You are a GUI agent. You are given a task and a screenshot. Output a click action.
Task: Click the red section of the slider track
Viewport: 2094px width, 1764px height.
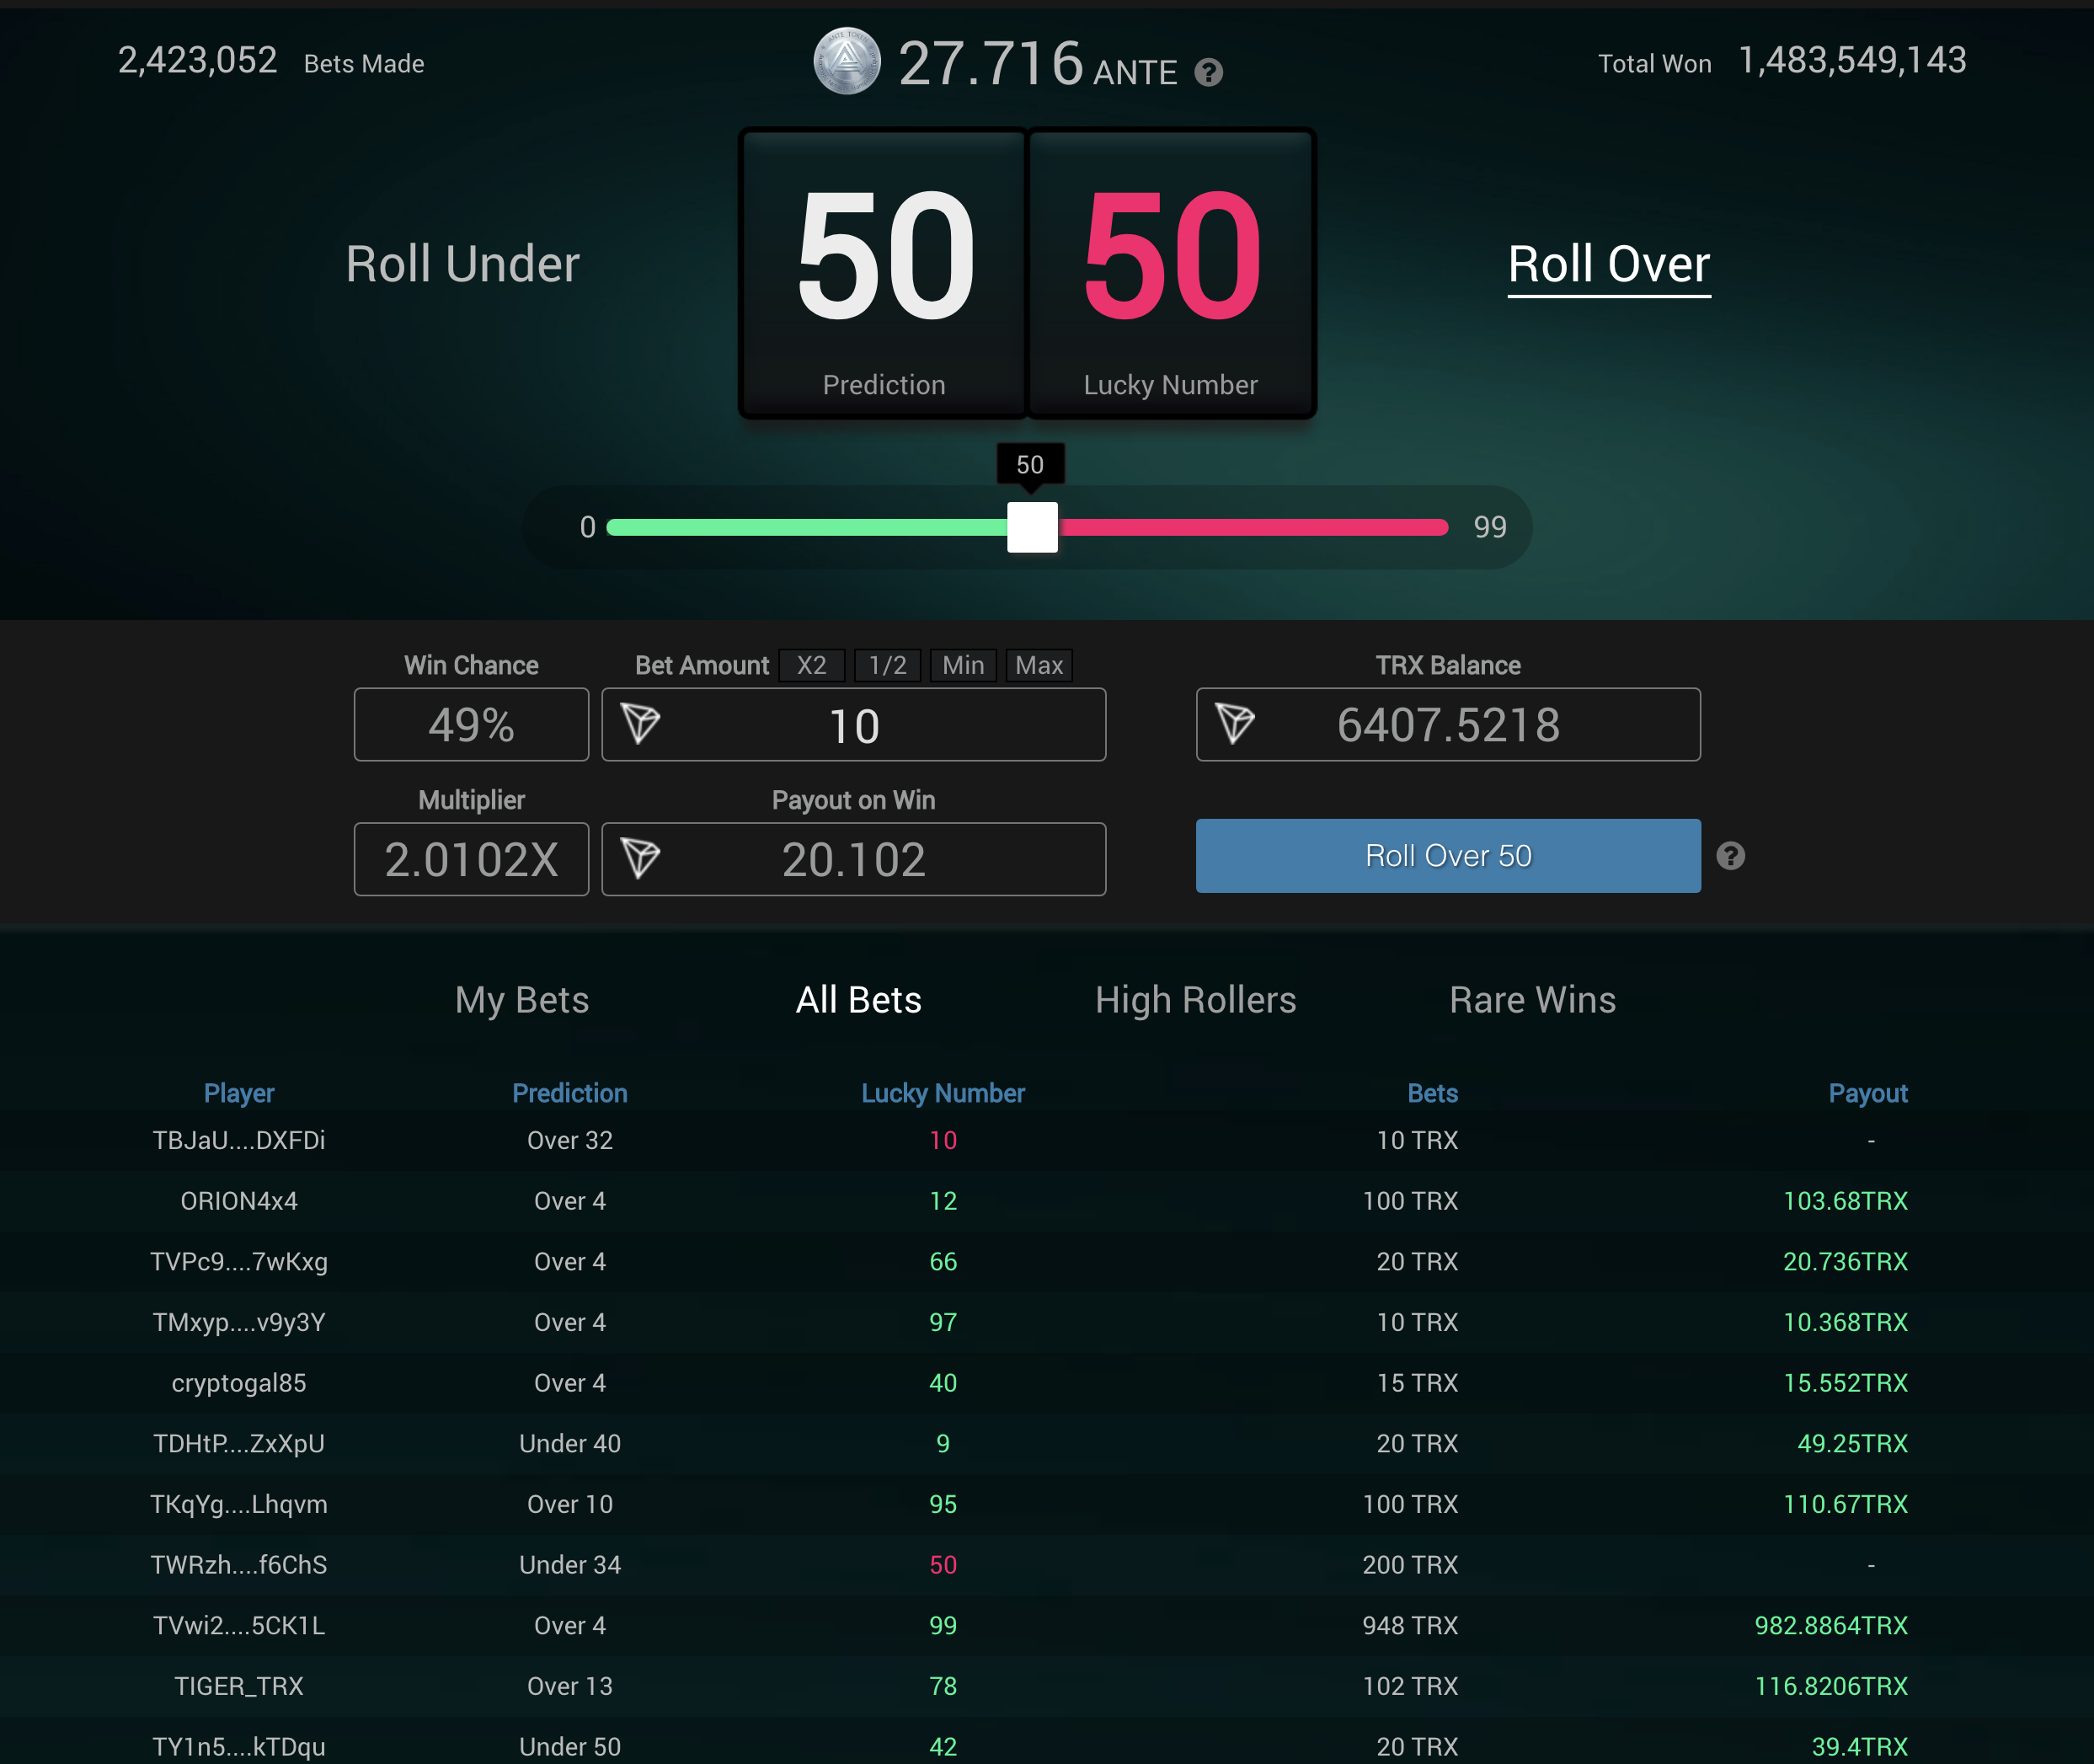coord(1250,527)
